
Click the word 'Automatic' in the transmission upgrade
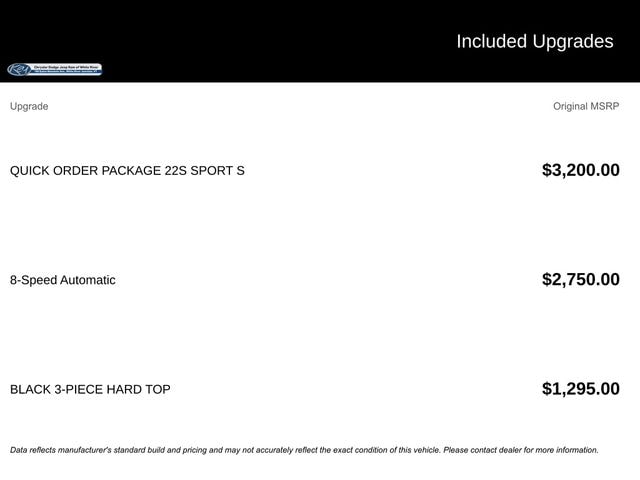(88, 280)
